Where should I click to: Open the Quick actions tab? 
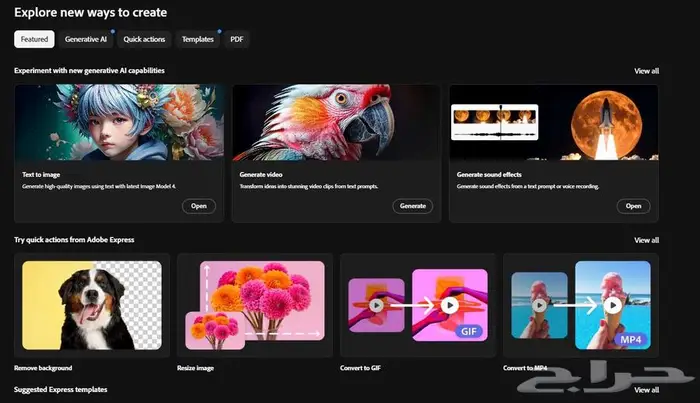[x=144, y=39]
